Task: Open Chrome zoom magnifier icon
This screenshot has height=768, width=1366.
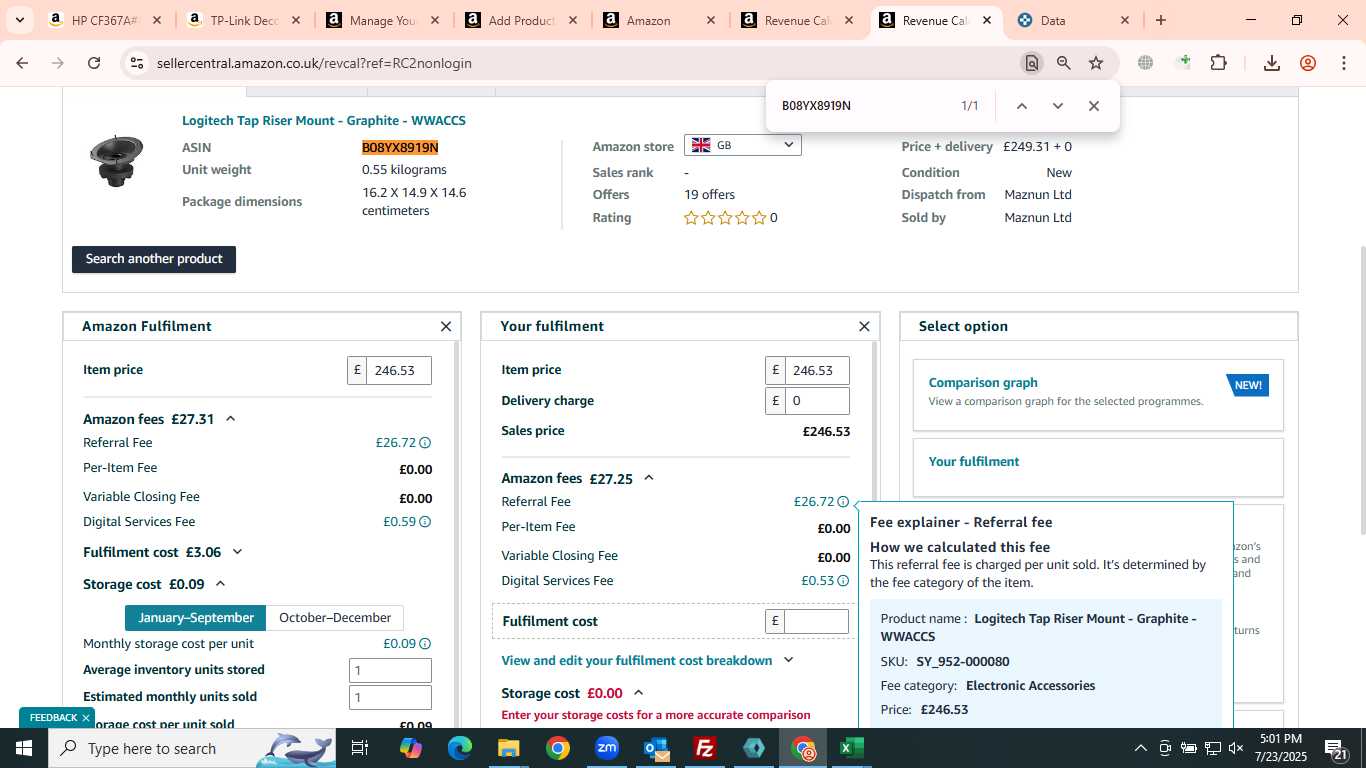Action: (1064, 63)
